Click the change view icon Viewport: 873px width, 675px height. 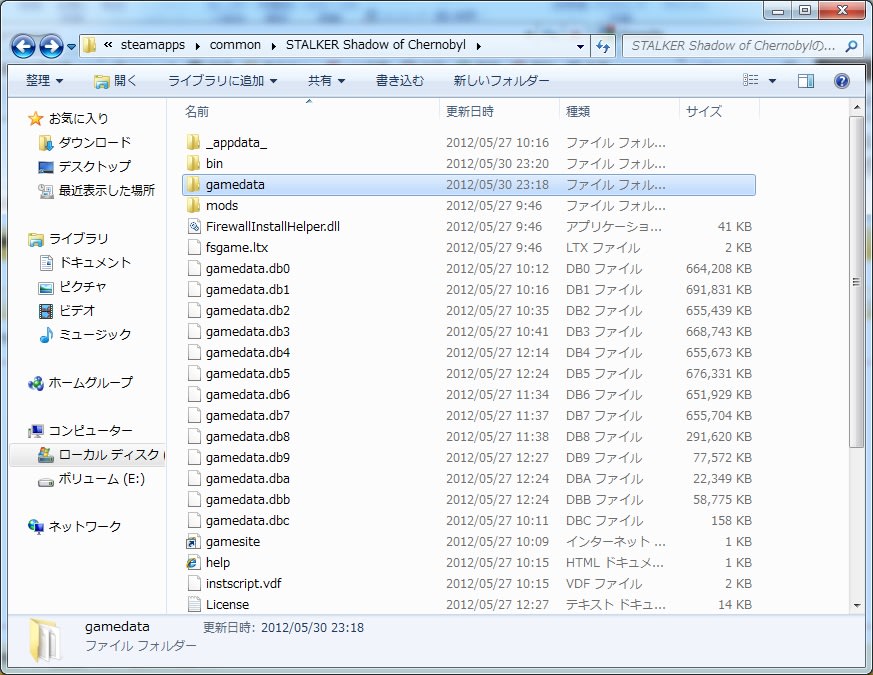point(751,81)
